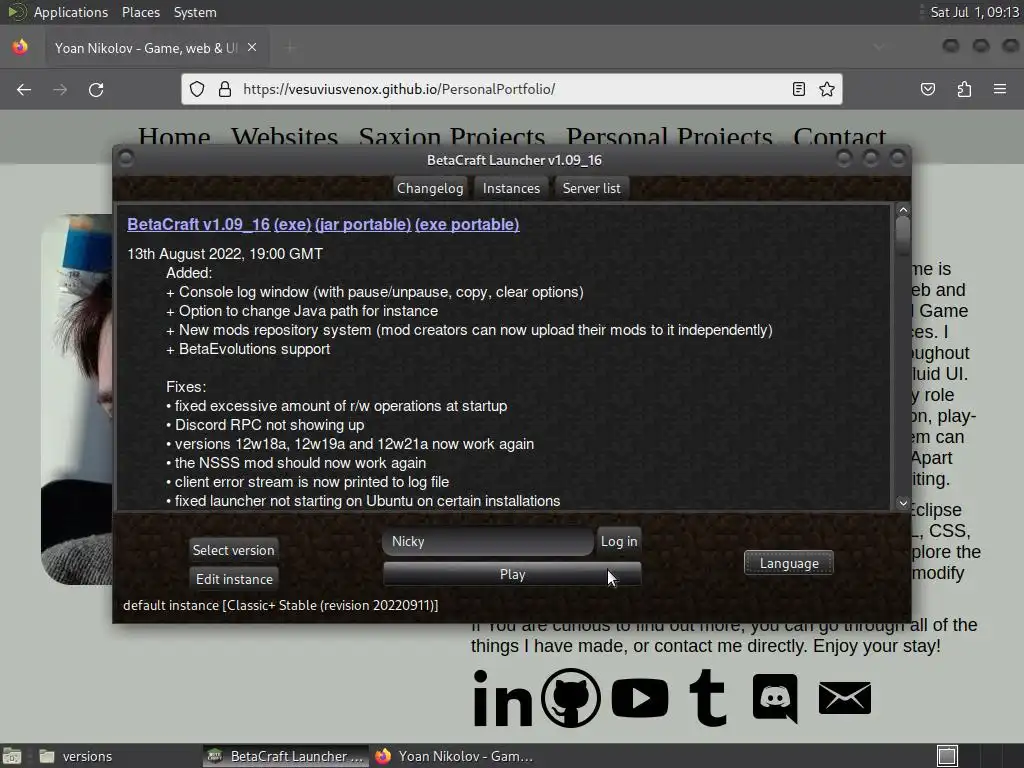
Task: Click the "BetaEvolutions support" changelog line
Action: click(x=248, y=349)
